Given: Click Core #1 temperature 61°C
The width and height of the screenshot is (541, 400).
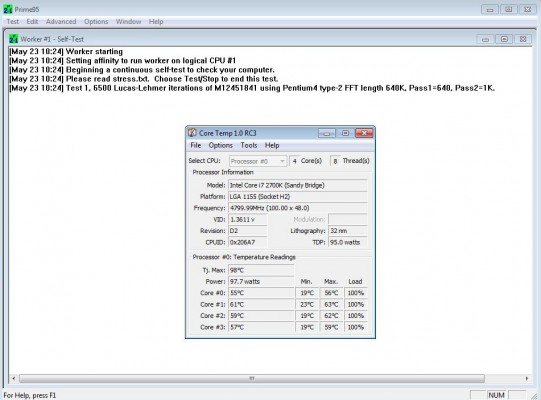Looking at the screenshot, I should 261,304.
